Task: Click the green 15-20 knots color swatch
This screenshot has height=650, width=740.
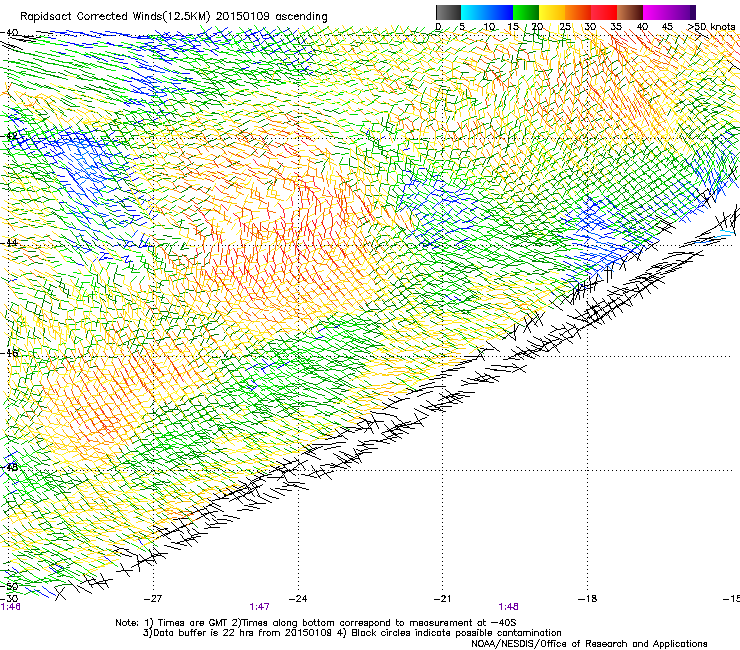Action: pyautogui.click(x=526, y=12)
